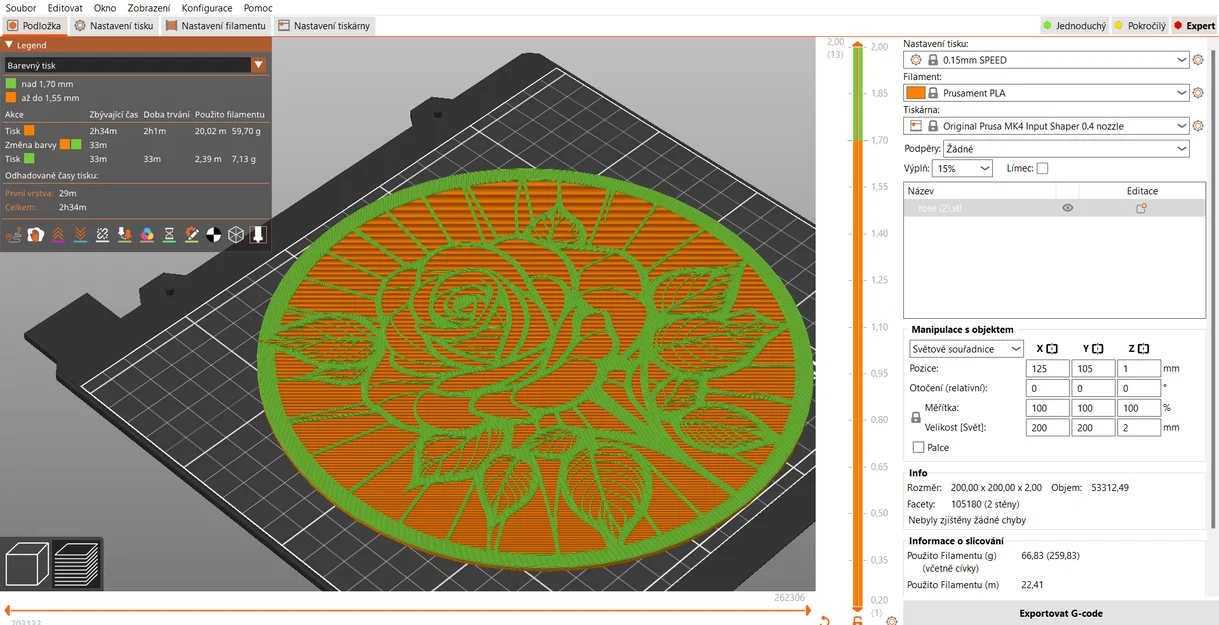
Task: Enable the Palce checkbox
Action: tap(917, 447)
